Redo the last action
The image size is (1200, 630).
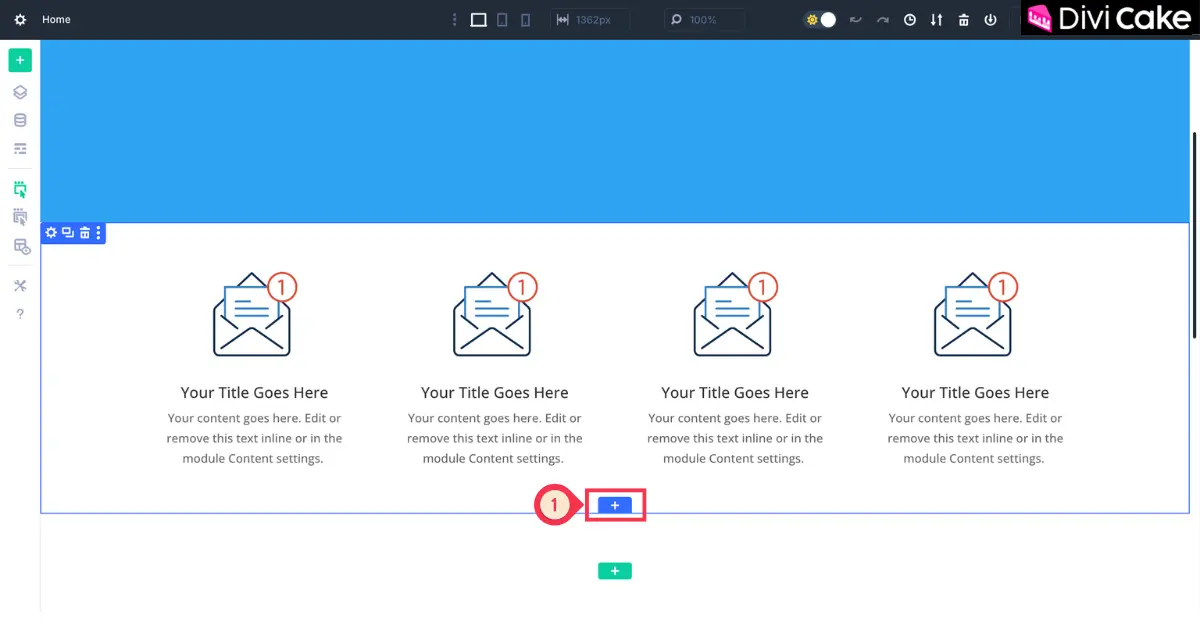click(883, 20)
